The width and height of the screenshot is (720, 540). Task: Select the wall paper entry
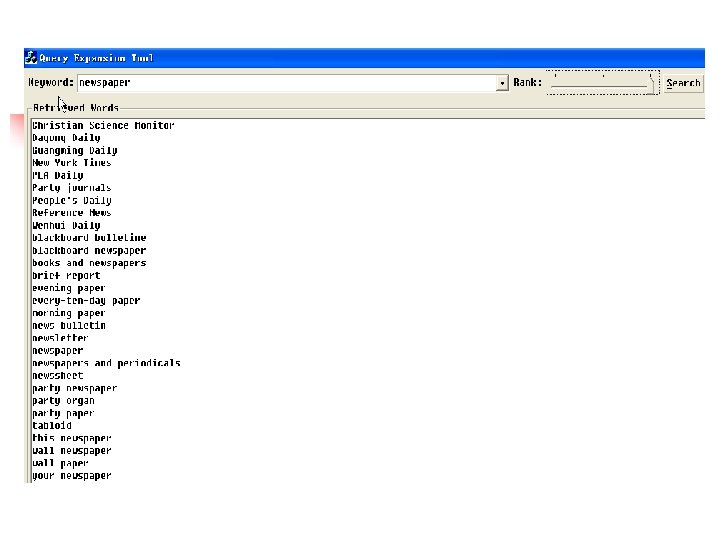[x=60, y=463]
